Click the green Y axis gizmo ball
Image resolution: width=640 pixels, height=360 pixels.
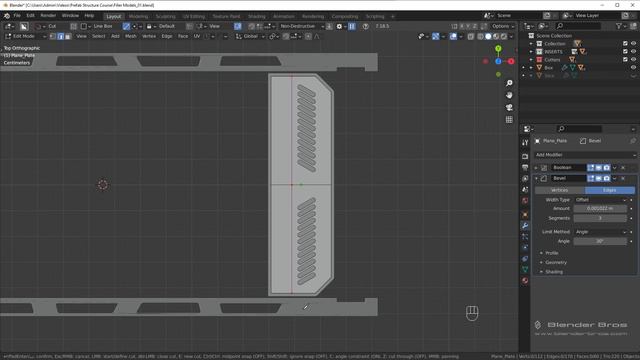pyautogui.click(x=498, y=49)
